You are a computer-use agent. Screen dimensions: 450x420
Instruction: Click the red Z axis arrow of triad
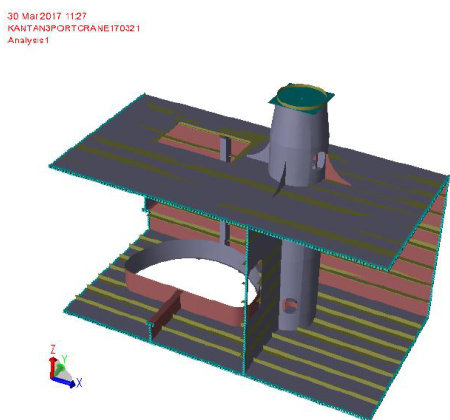52,367
